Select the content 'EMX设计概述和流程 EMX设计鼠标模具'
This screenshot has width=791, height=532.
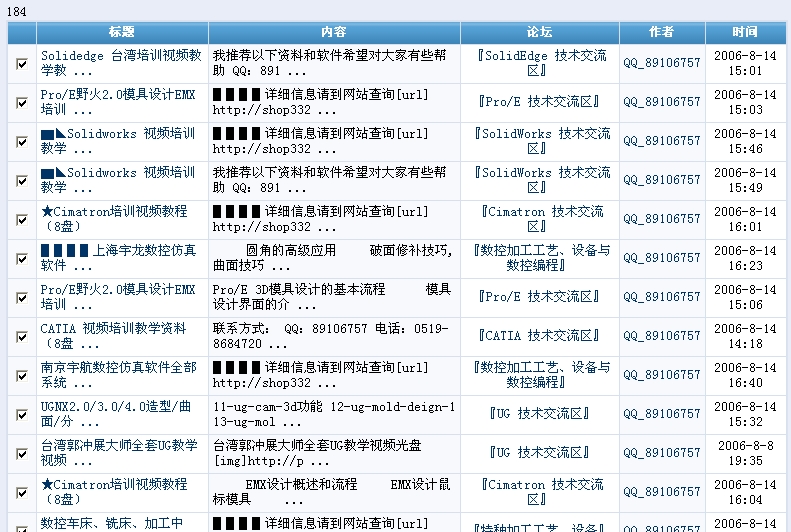331,492
